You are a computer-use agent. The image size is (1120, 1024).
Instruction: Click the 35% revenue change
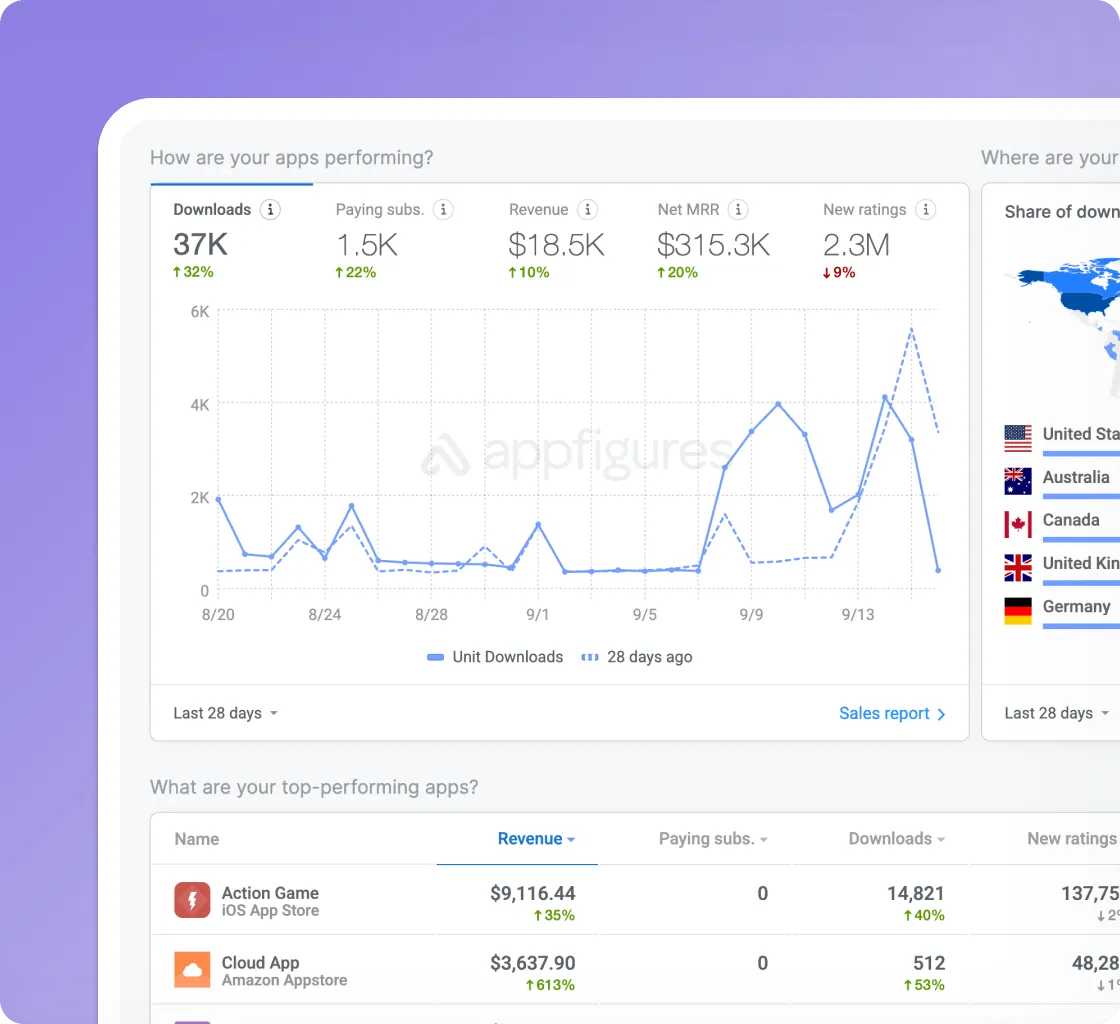click(x=554, y=915)
